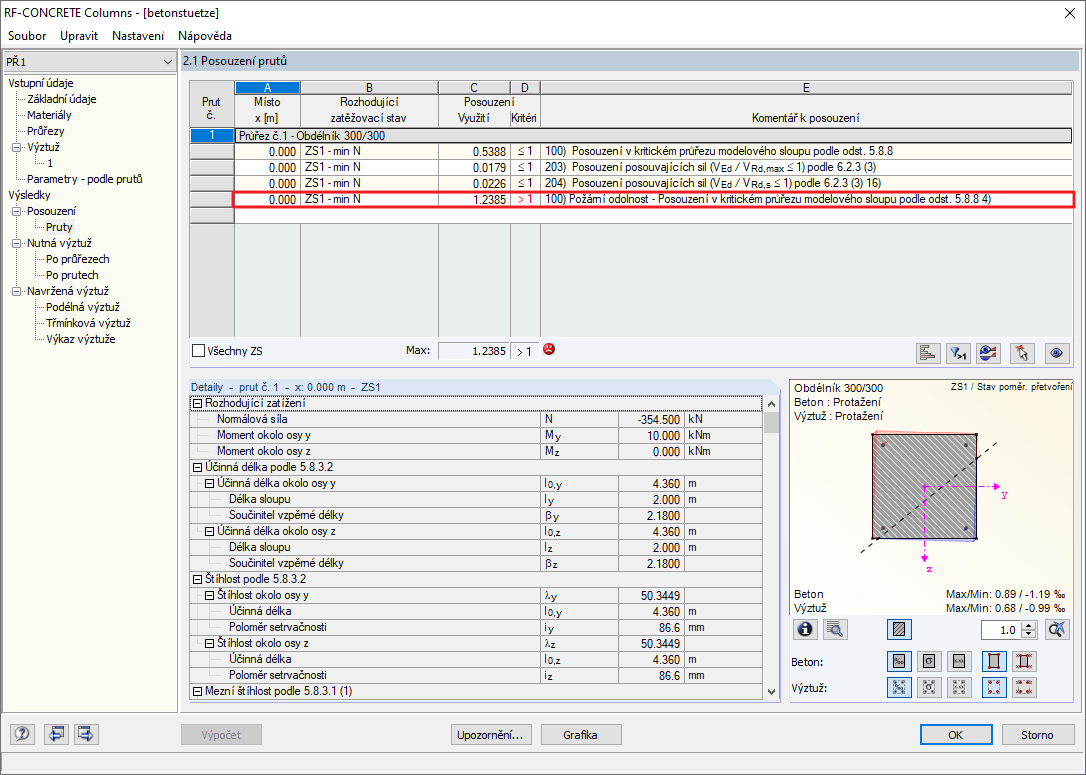Collapse the Nutná výztuž tree node
The height and width of the screenshot is (775, 1086).
(17, 243)
